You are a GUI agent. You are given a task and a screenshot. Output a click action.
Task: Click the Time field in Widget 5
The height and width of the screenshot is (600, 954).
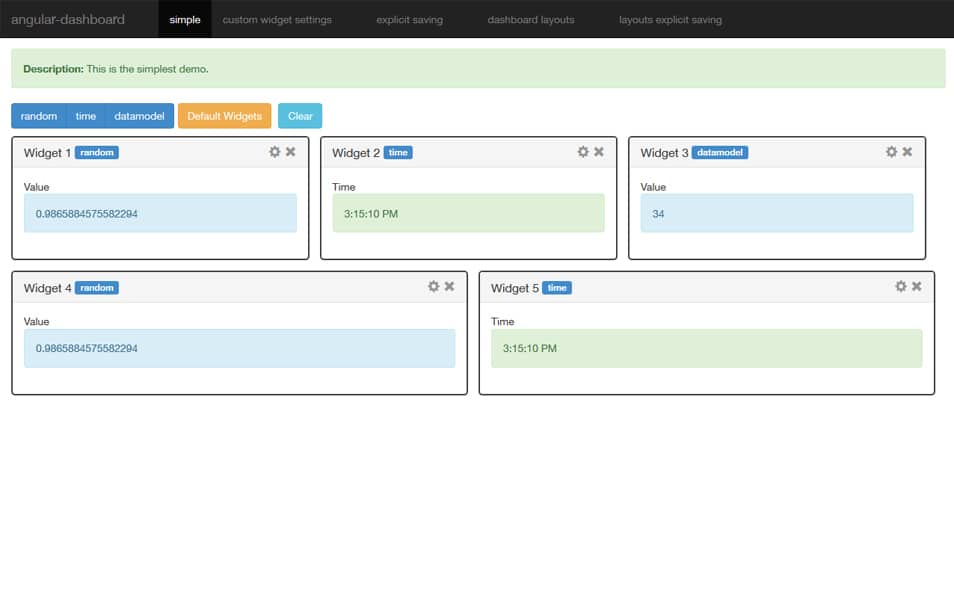[705, 348]
